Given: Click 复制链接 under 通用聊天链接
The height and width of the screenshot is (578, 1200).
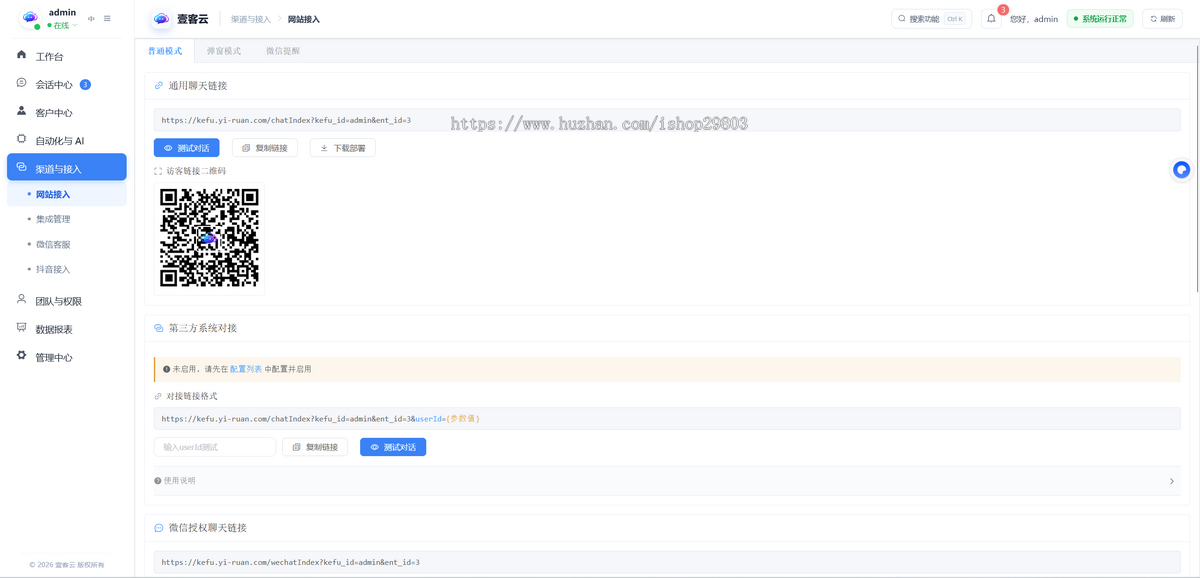Looking at the screenshot, I should pos(265,148).
